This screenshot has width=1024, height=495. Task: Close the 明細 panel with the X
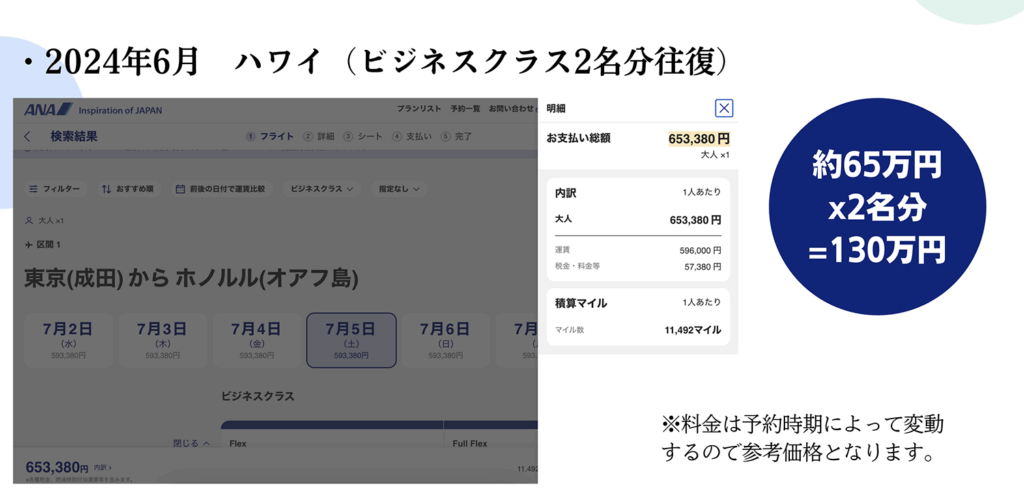724,109
